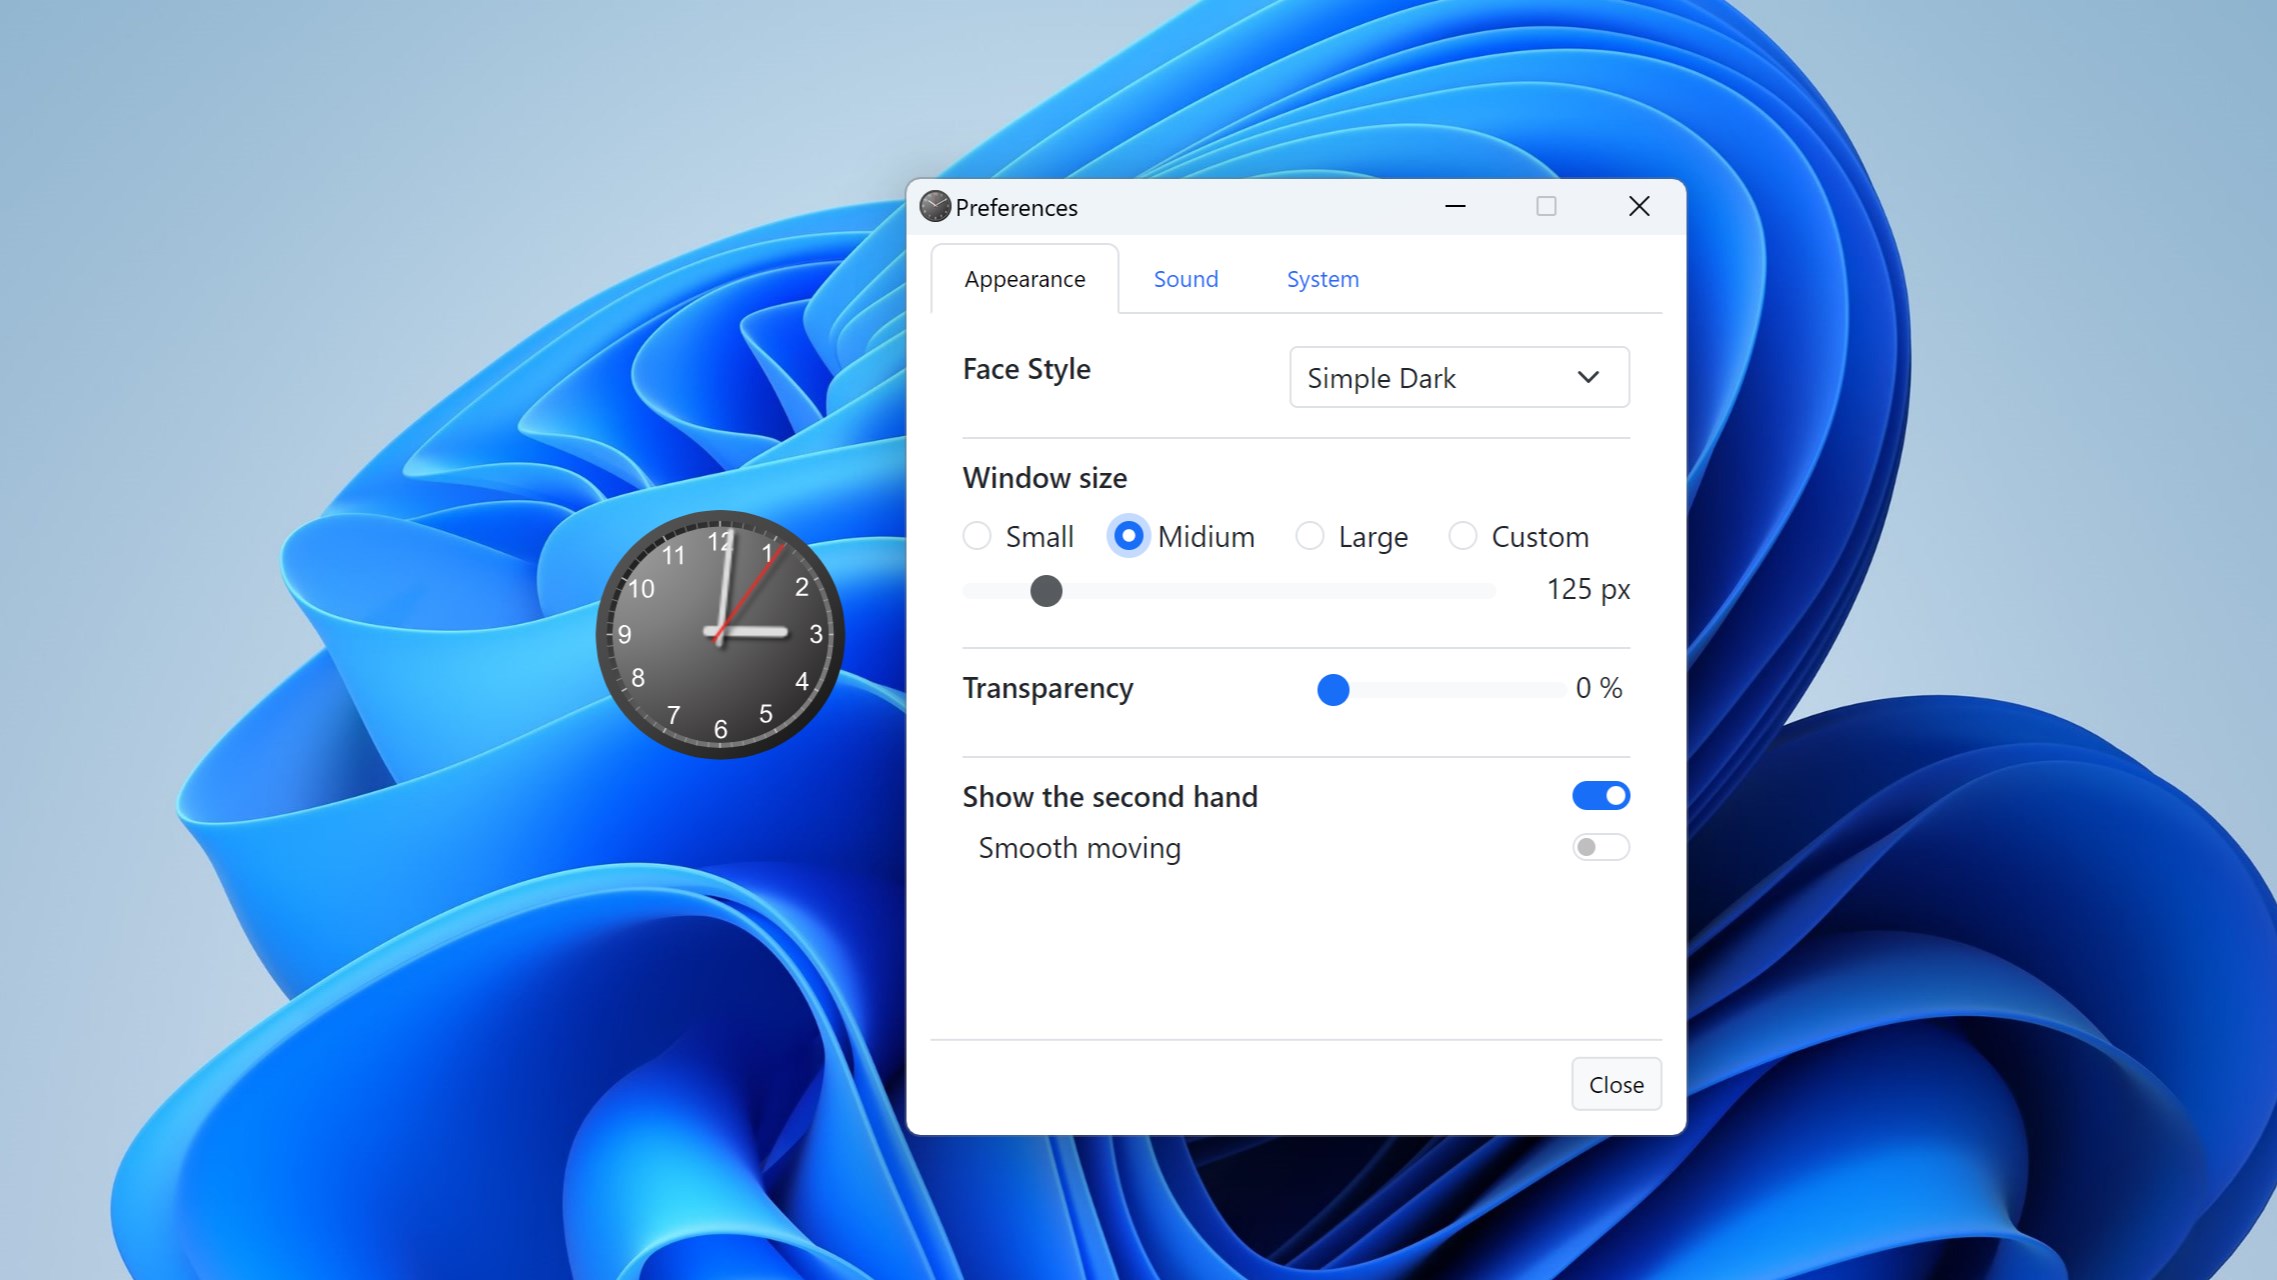This screenshot has width=2277, height=1280.
Task: Click the Face Style dropdown chevron arrow
Action: click(1588, 377)
